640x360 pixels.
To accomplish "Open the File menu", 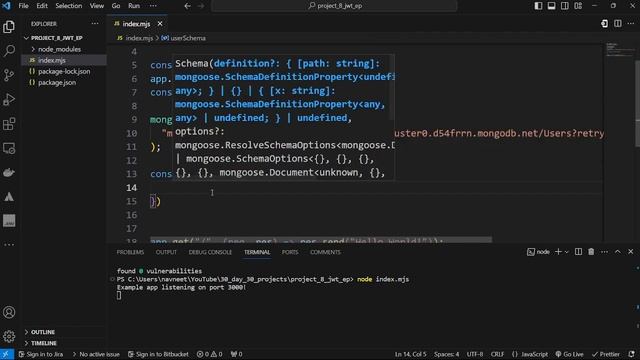I will [x=24, y=6].
